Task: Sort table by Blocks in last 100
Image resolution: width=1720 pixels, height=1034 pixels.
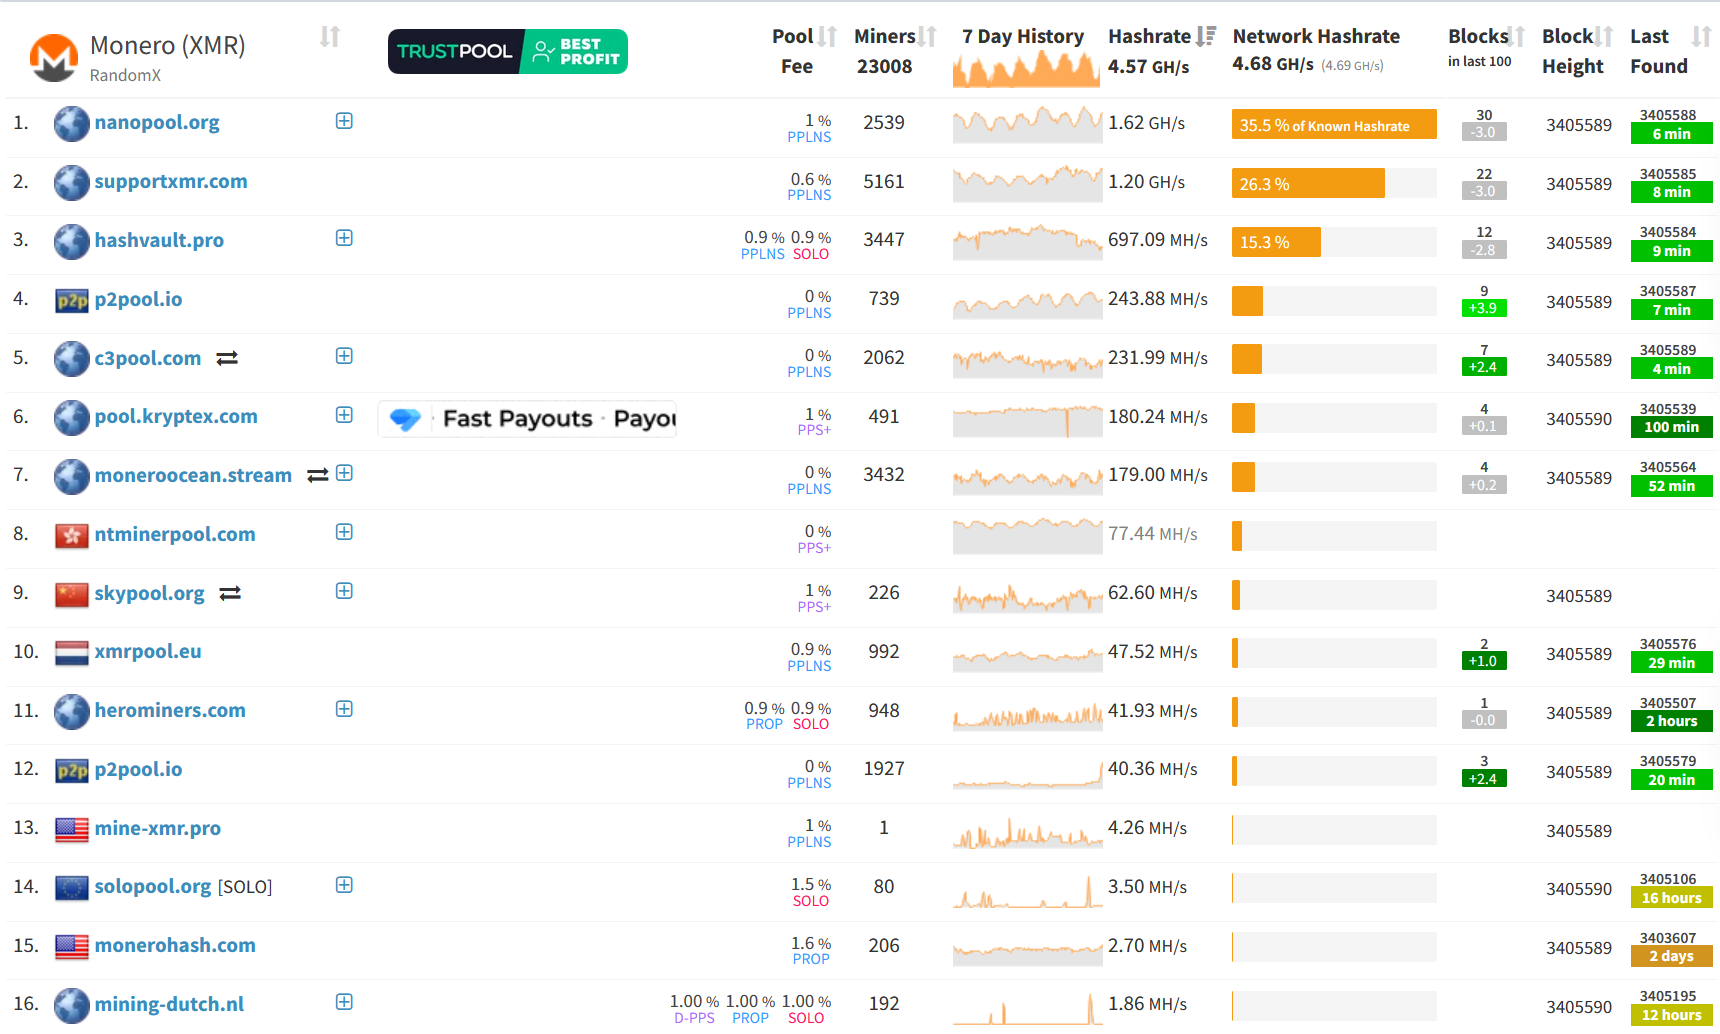Action: point(1516,37)
